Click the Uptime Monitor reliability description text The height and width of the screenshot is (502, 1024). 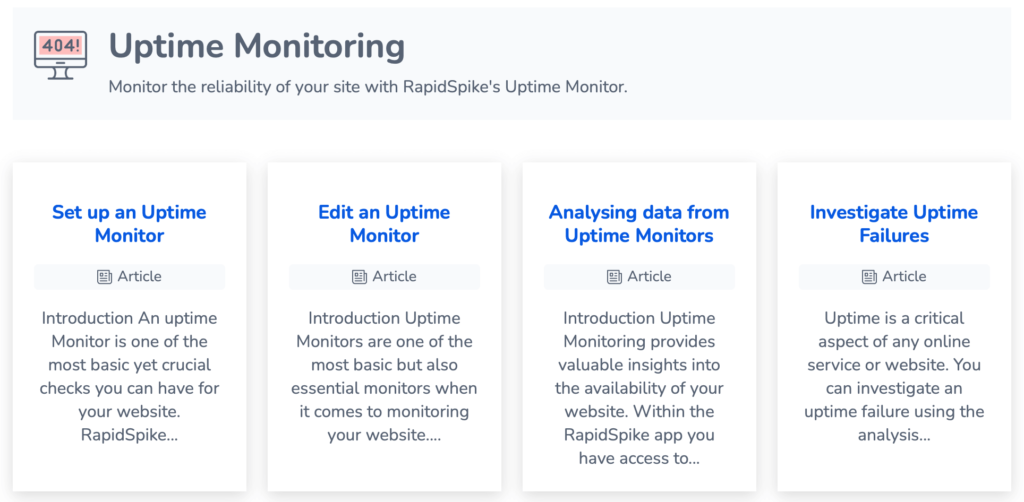click(x=367, y=87)
